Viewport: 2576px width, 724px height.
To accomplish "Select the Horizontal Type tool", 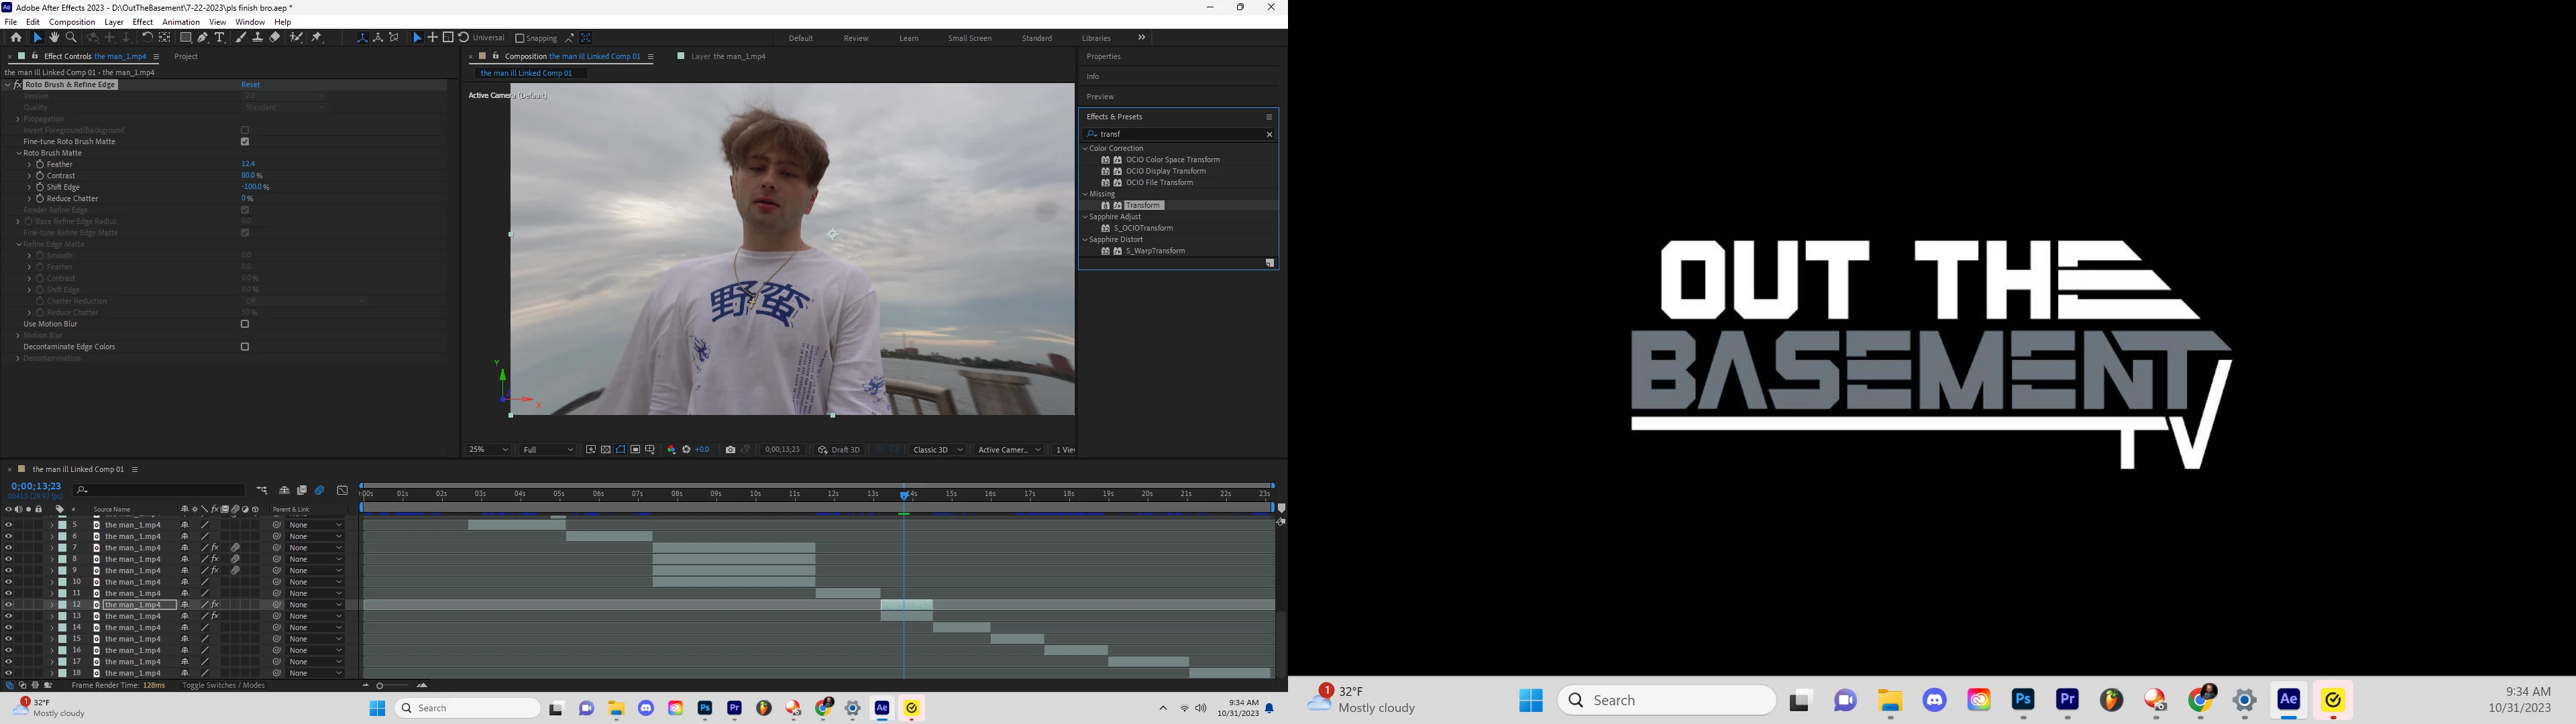I will [220, 37].
